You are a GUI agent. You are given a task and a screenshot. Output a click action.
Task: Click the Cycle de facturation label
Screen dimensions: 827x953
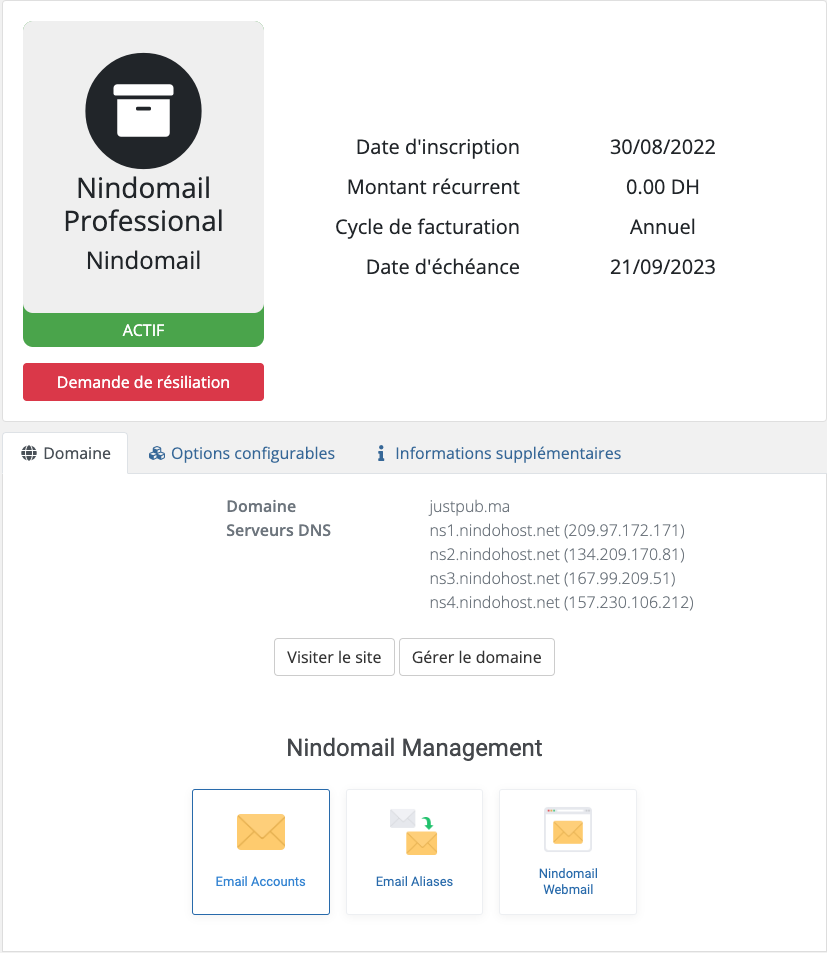(x=427, y=227)
